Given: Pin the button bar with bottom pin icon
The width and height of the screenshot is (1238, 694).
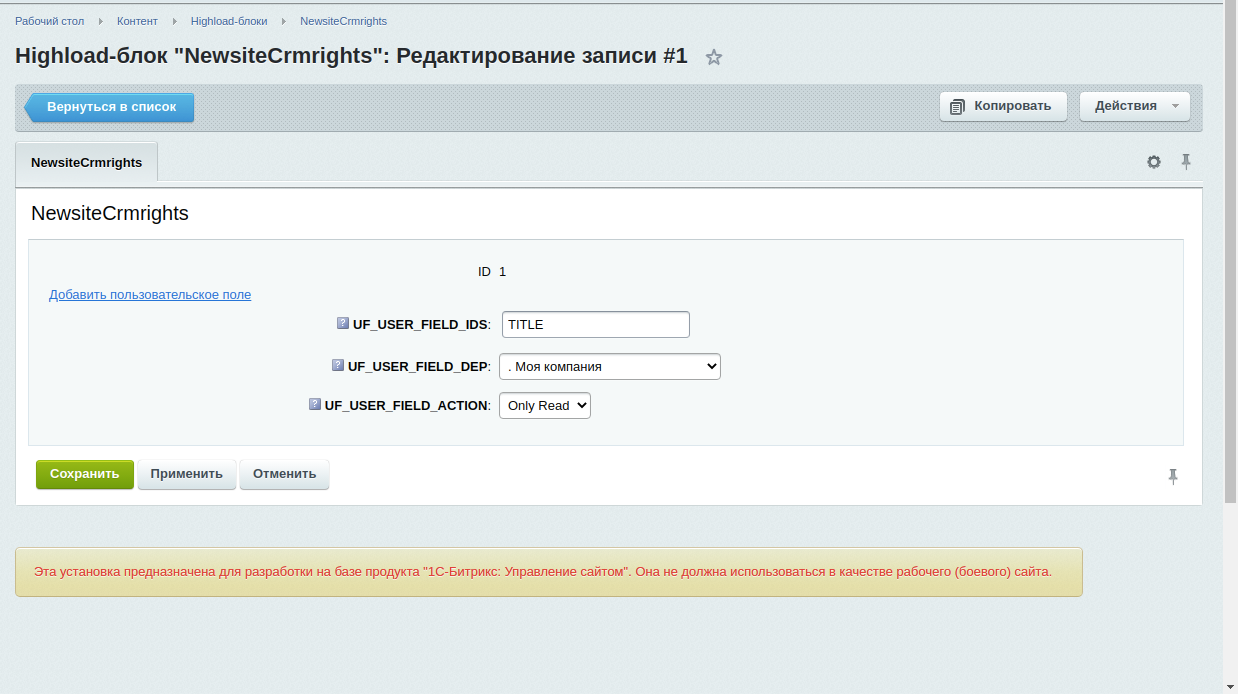Looking at the screenshot, I should (1173, 477).
